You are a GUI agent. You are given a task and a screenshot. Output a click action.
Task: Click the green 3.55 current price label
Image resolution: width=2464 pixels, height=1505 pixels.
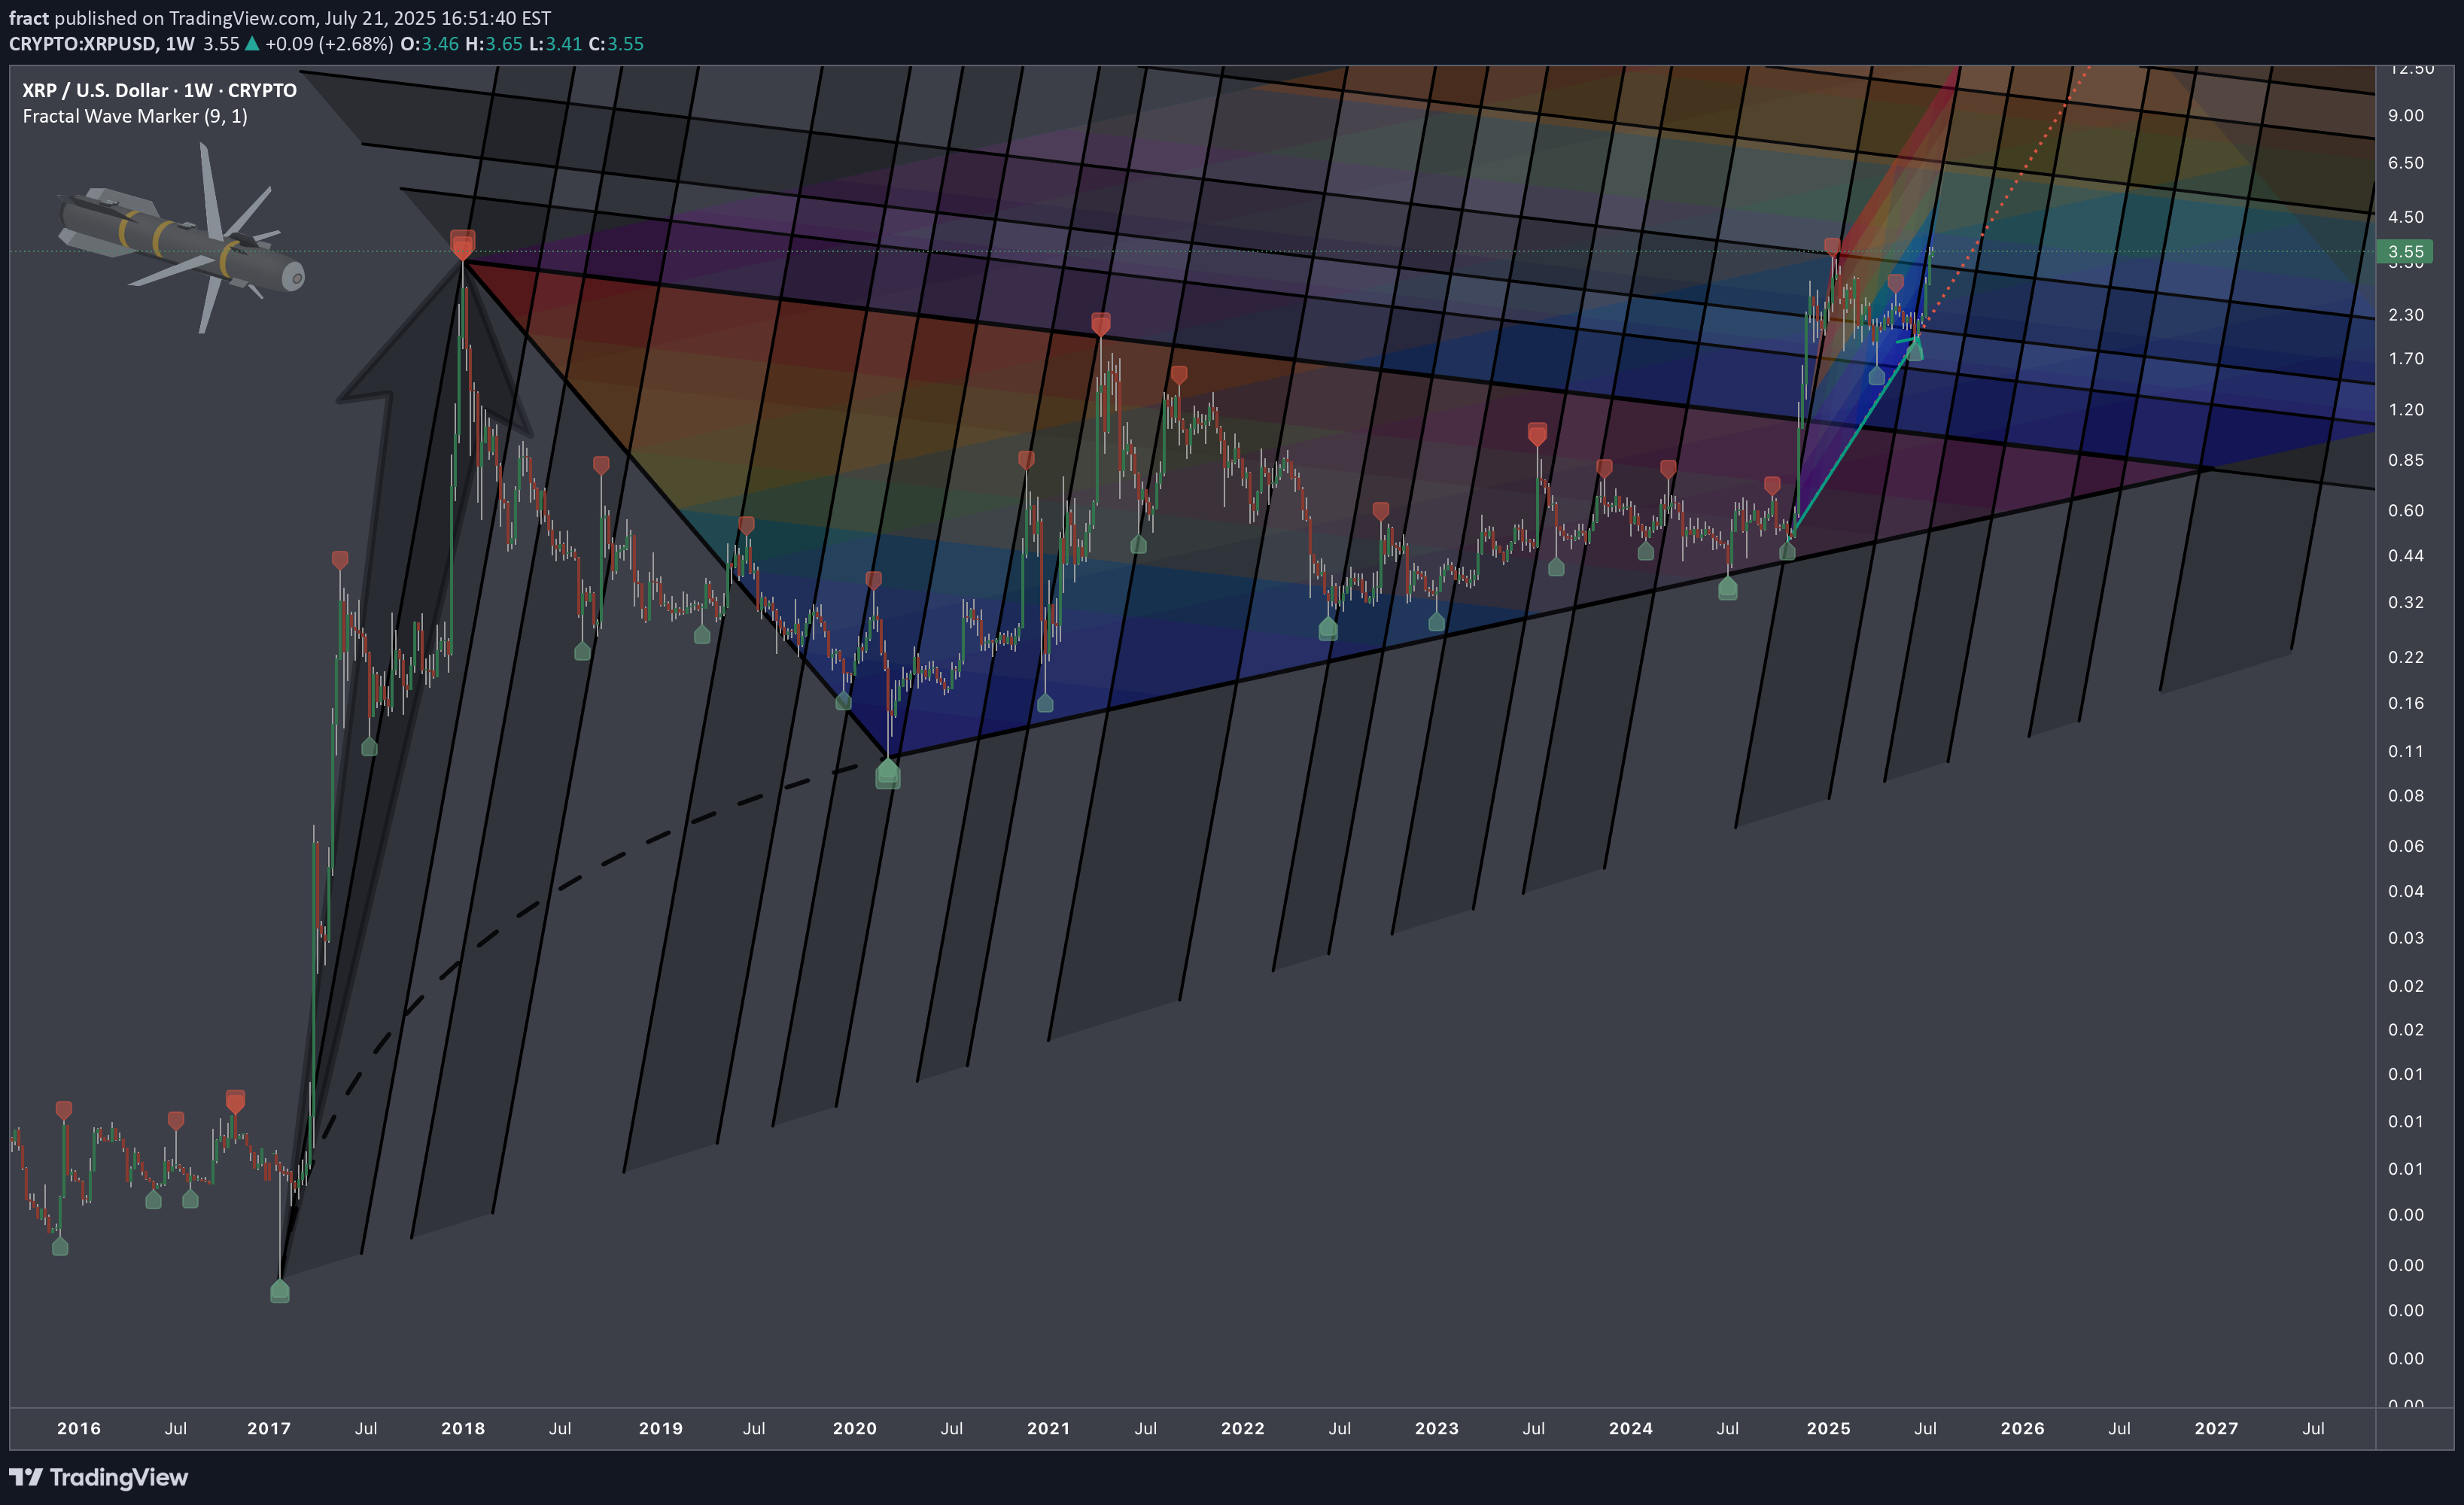(x=2405, y=251)
